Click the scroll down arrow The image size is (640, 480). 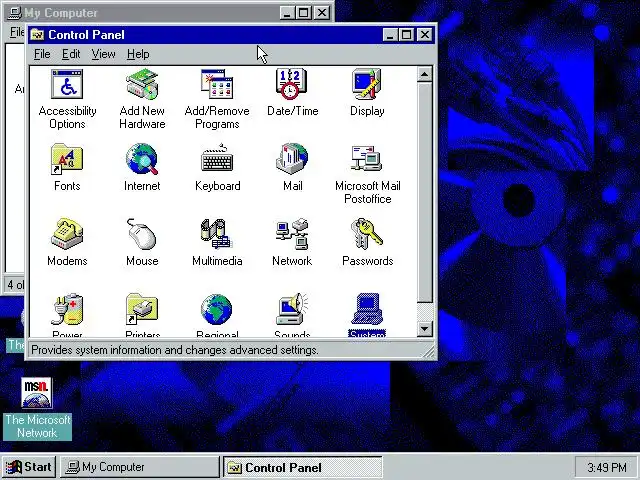click(424, 329)
